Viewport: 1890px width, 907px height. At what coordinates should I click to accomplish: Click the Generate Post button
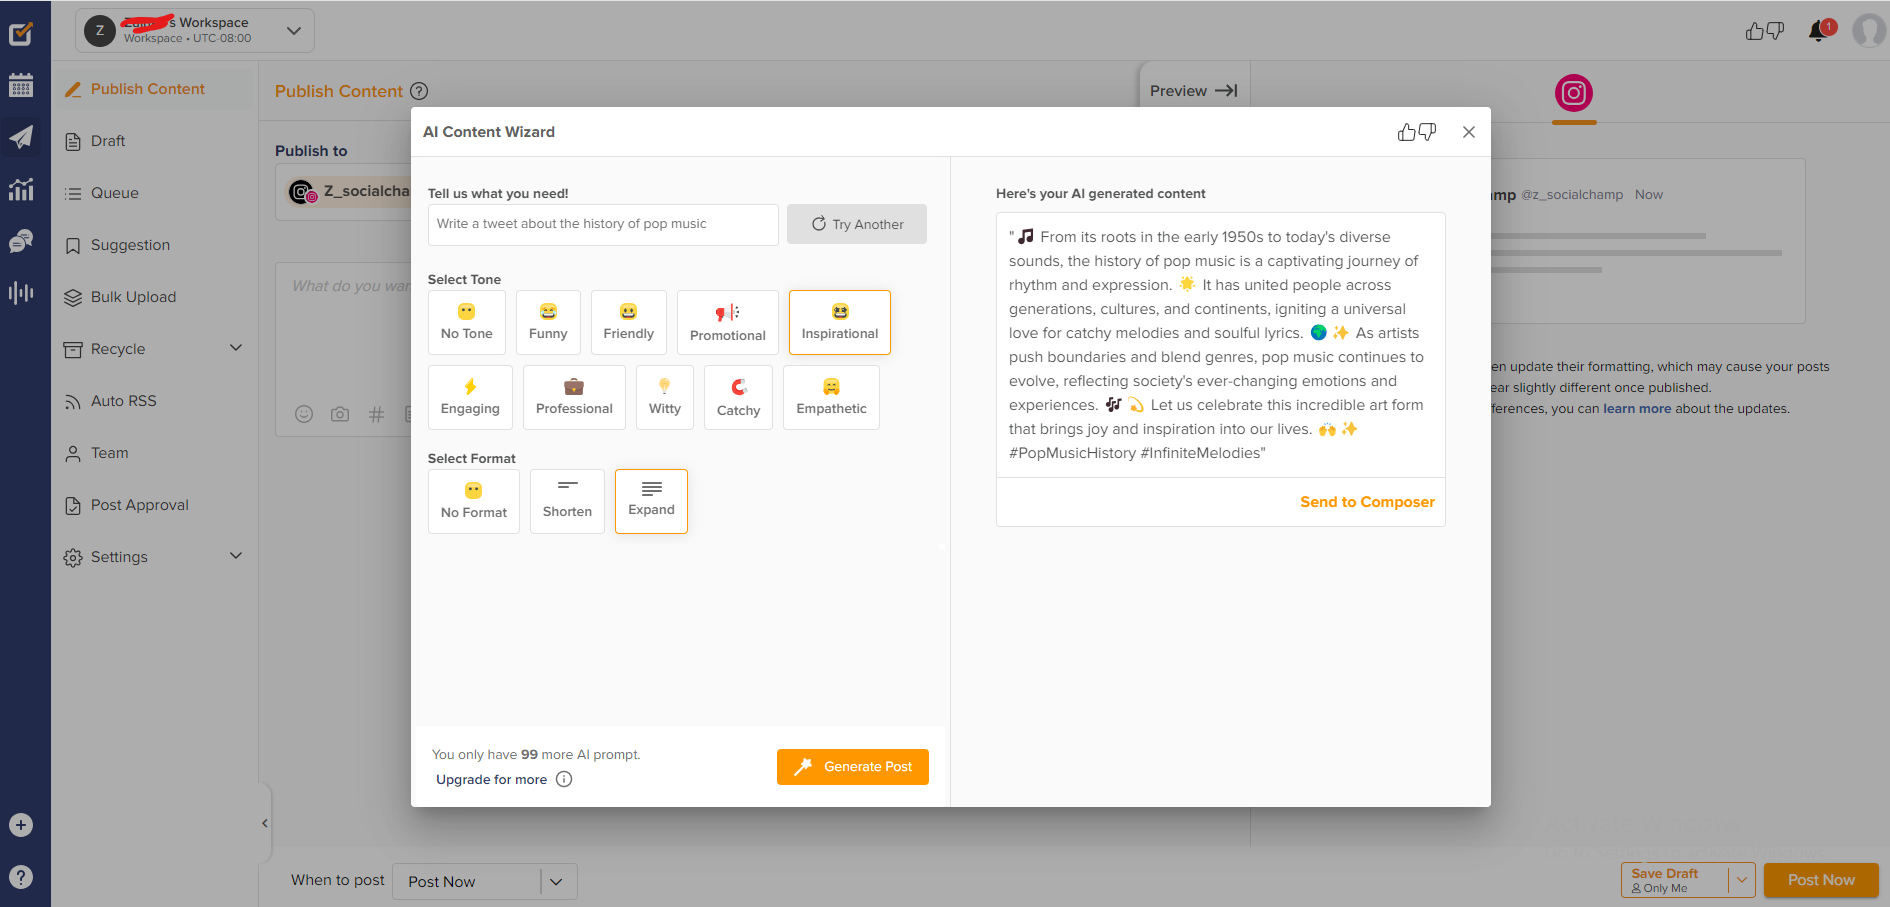pos(852,767)
